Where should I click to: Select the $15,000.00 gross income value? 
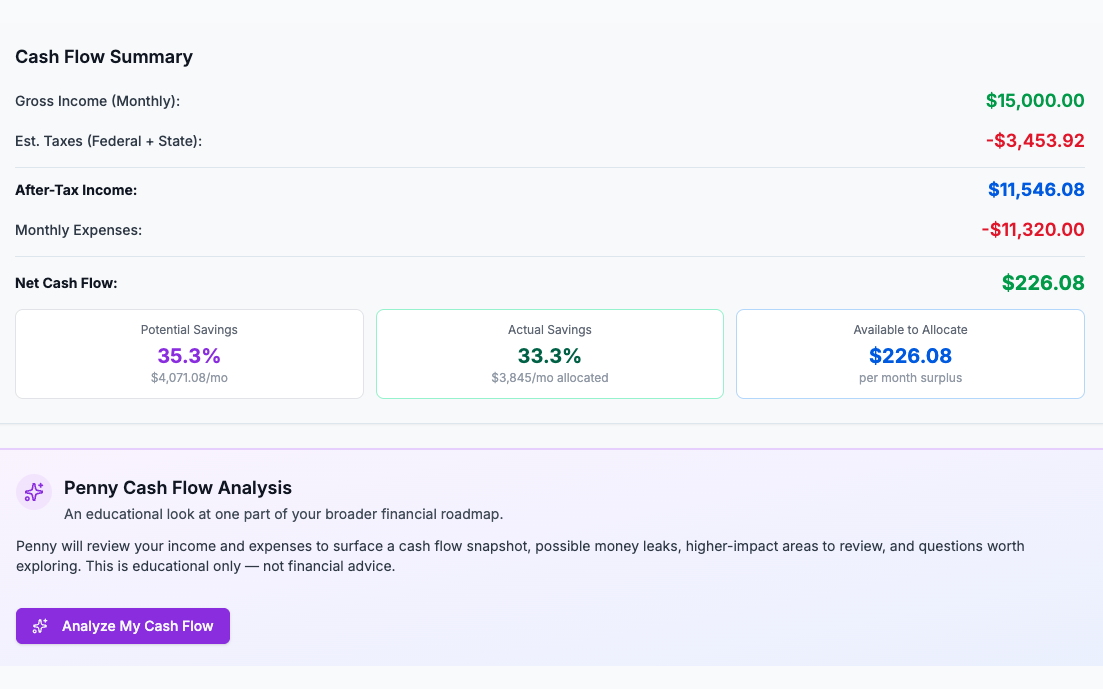tap(1035, 101)
